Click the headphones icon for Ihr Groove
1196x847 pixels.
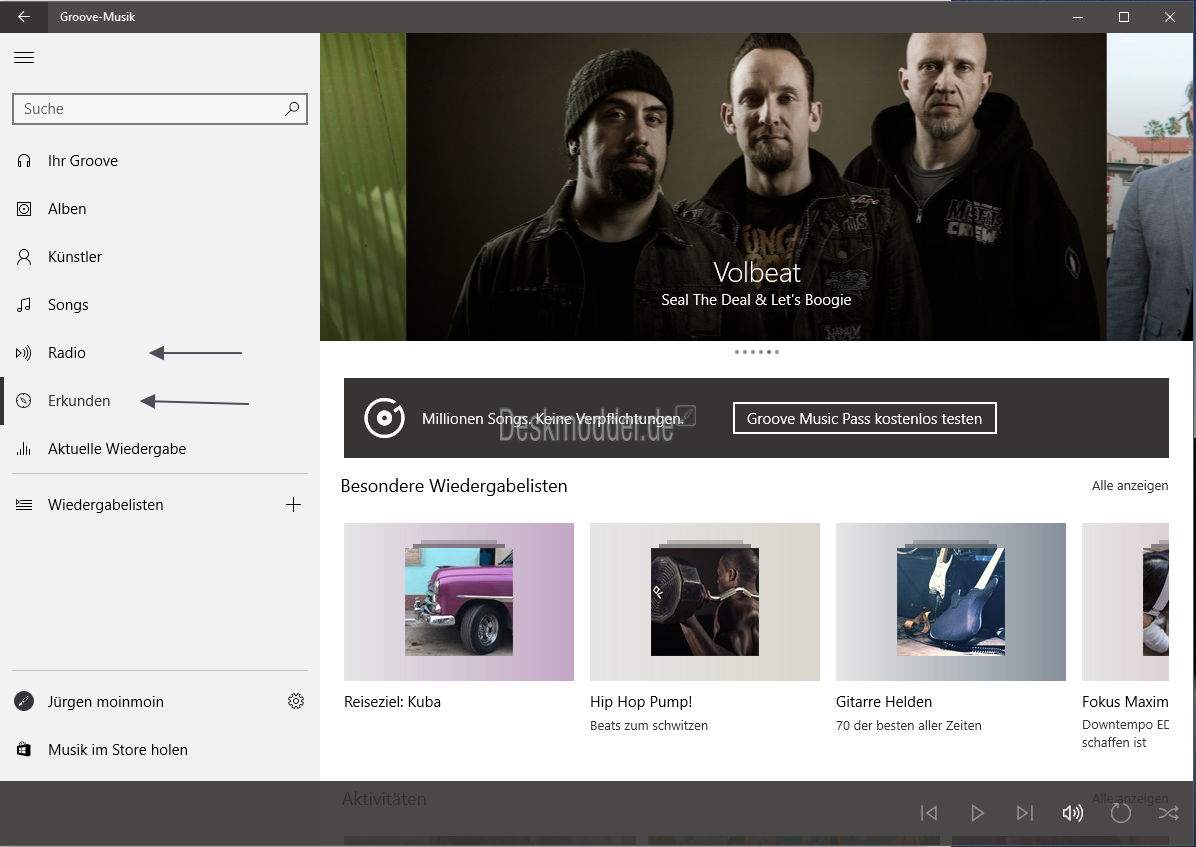(x=24, y=161)
